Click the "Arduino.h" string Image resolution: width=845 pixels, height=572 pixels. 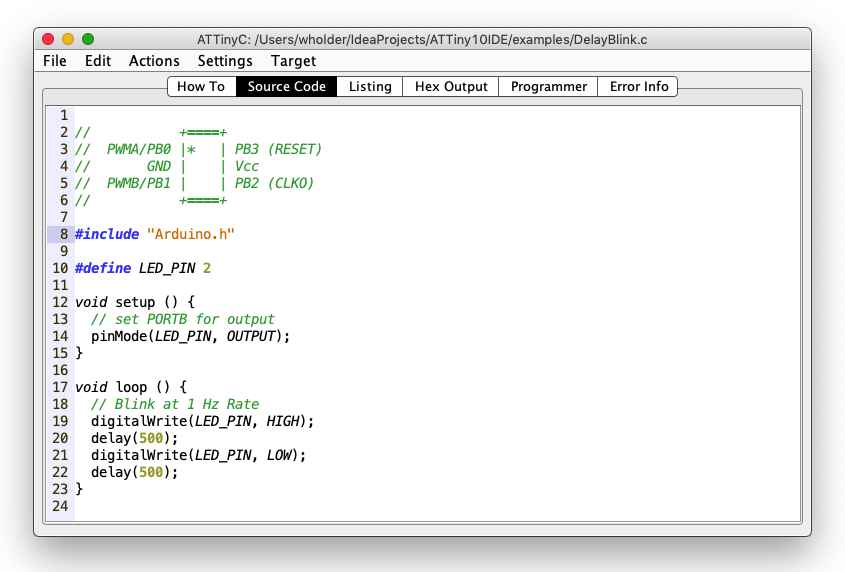pyautogui.click(x=191, y=235)
